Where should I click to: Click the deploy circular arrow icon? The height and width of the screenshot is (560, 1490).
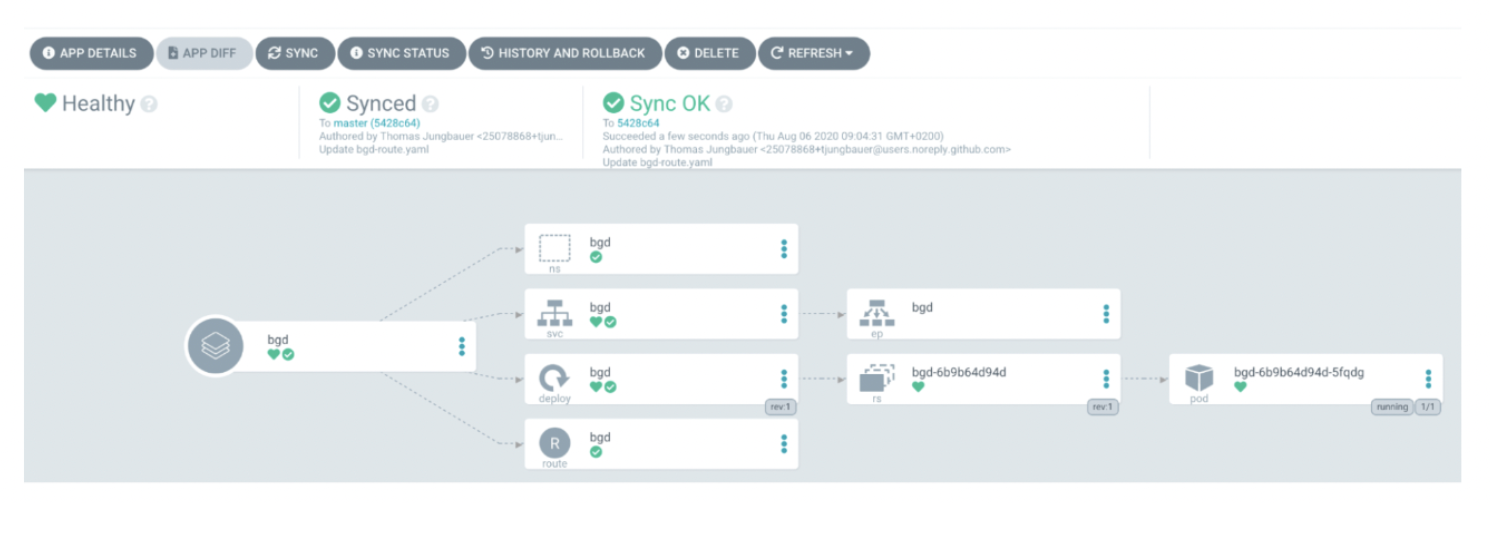[554, 378]
